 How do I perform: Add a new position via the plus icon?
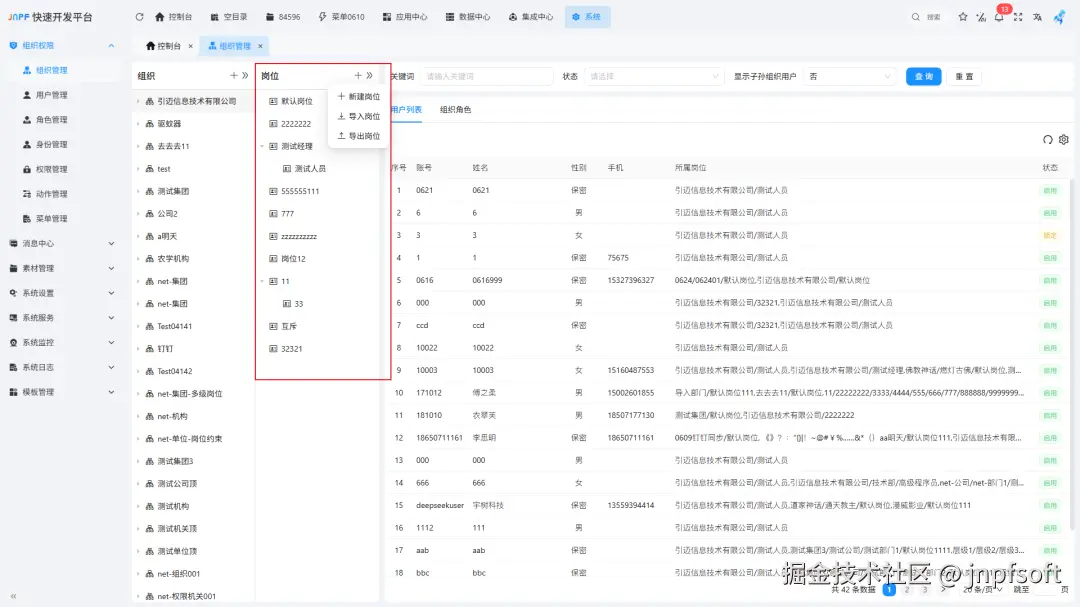pyautogui.click(x=358, y=75)
